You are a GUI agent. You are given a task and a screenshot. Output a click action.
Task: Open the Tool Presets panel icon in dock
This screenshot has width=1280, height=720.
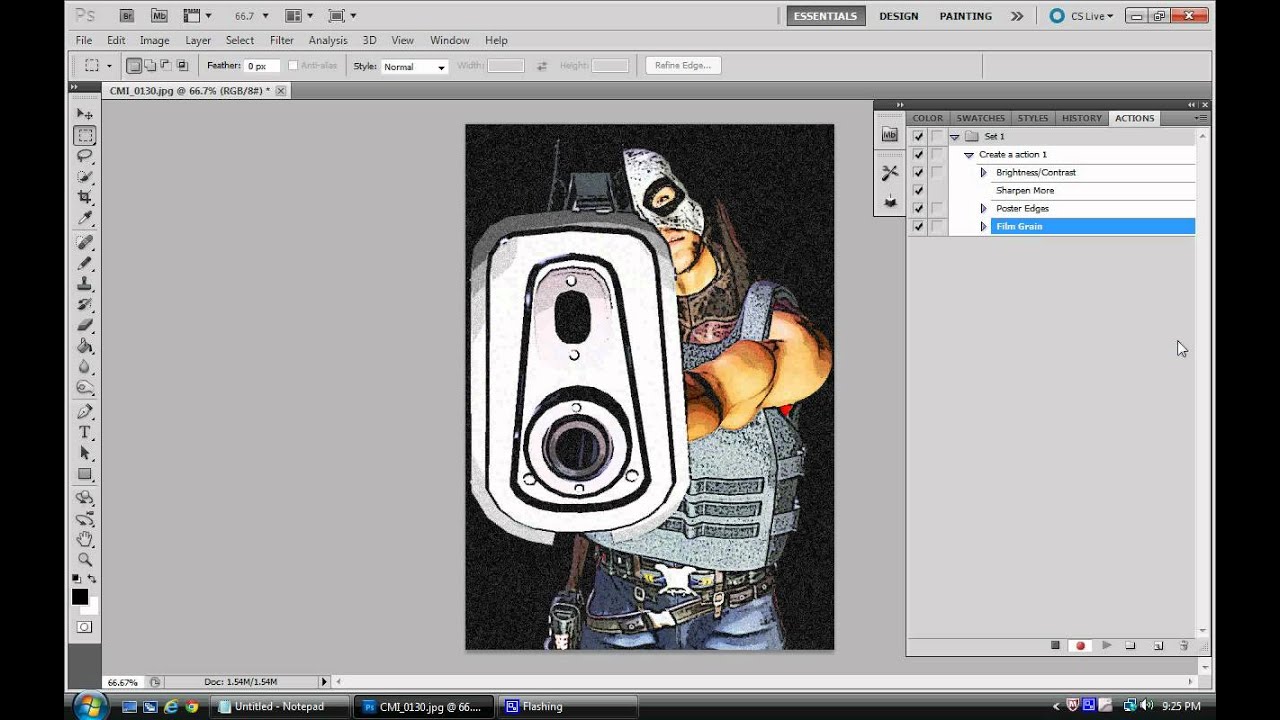(890, 173)
